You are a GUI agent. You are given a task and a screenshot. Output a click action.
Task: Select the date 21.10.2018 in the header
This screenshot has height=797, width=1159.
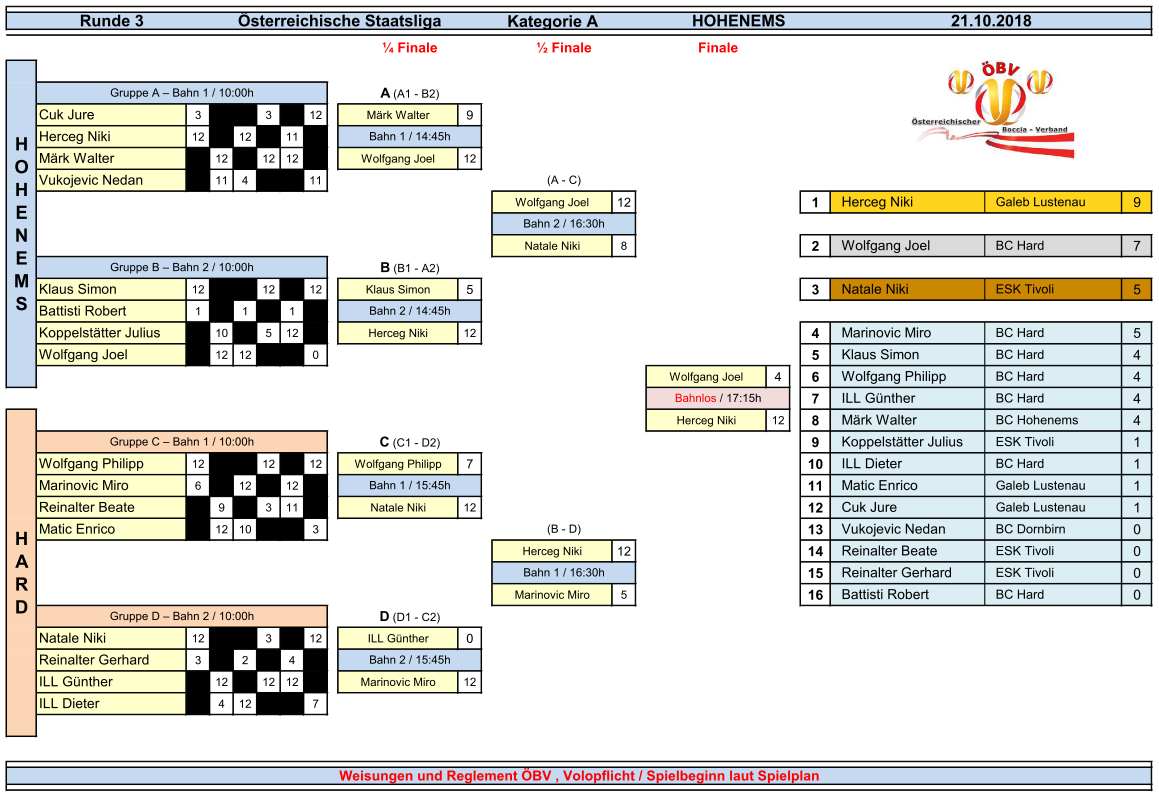(990, 21)
